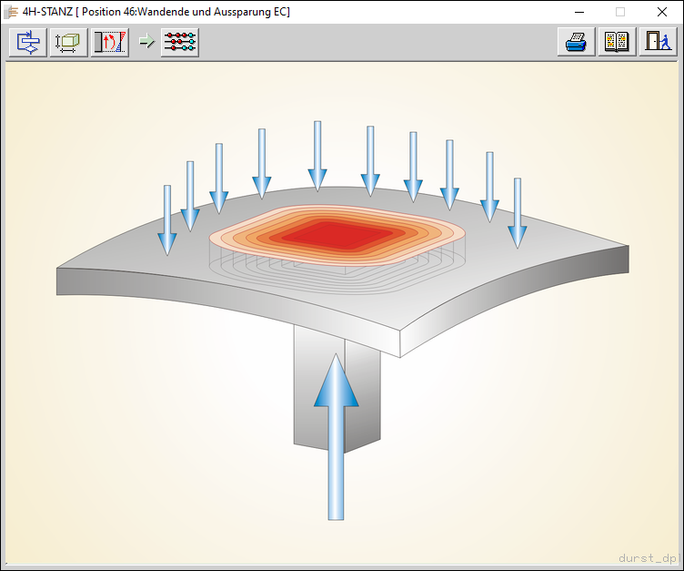Click the abacus calculation icon
The image size is (684, 571).
(x=180, y=43)
